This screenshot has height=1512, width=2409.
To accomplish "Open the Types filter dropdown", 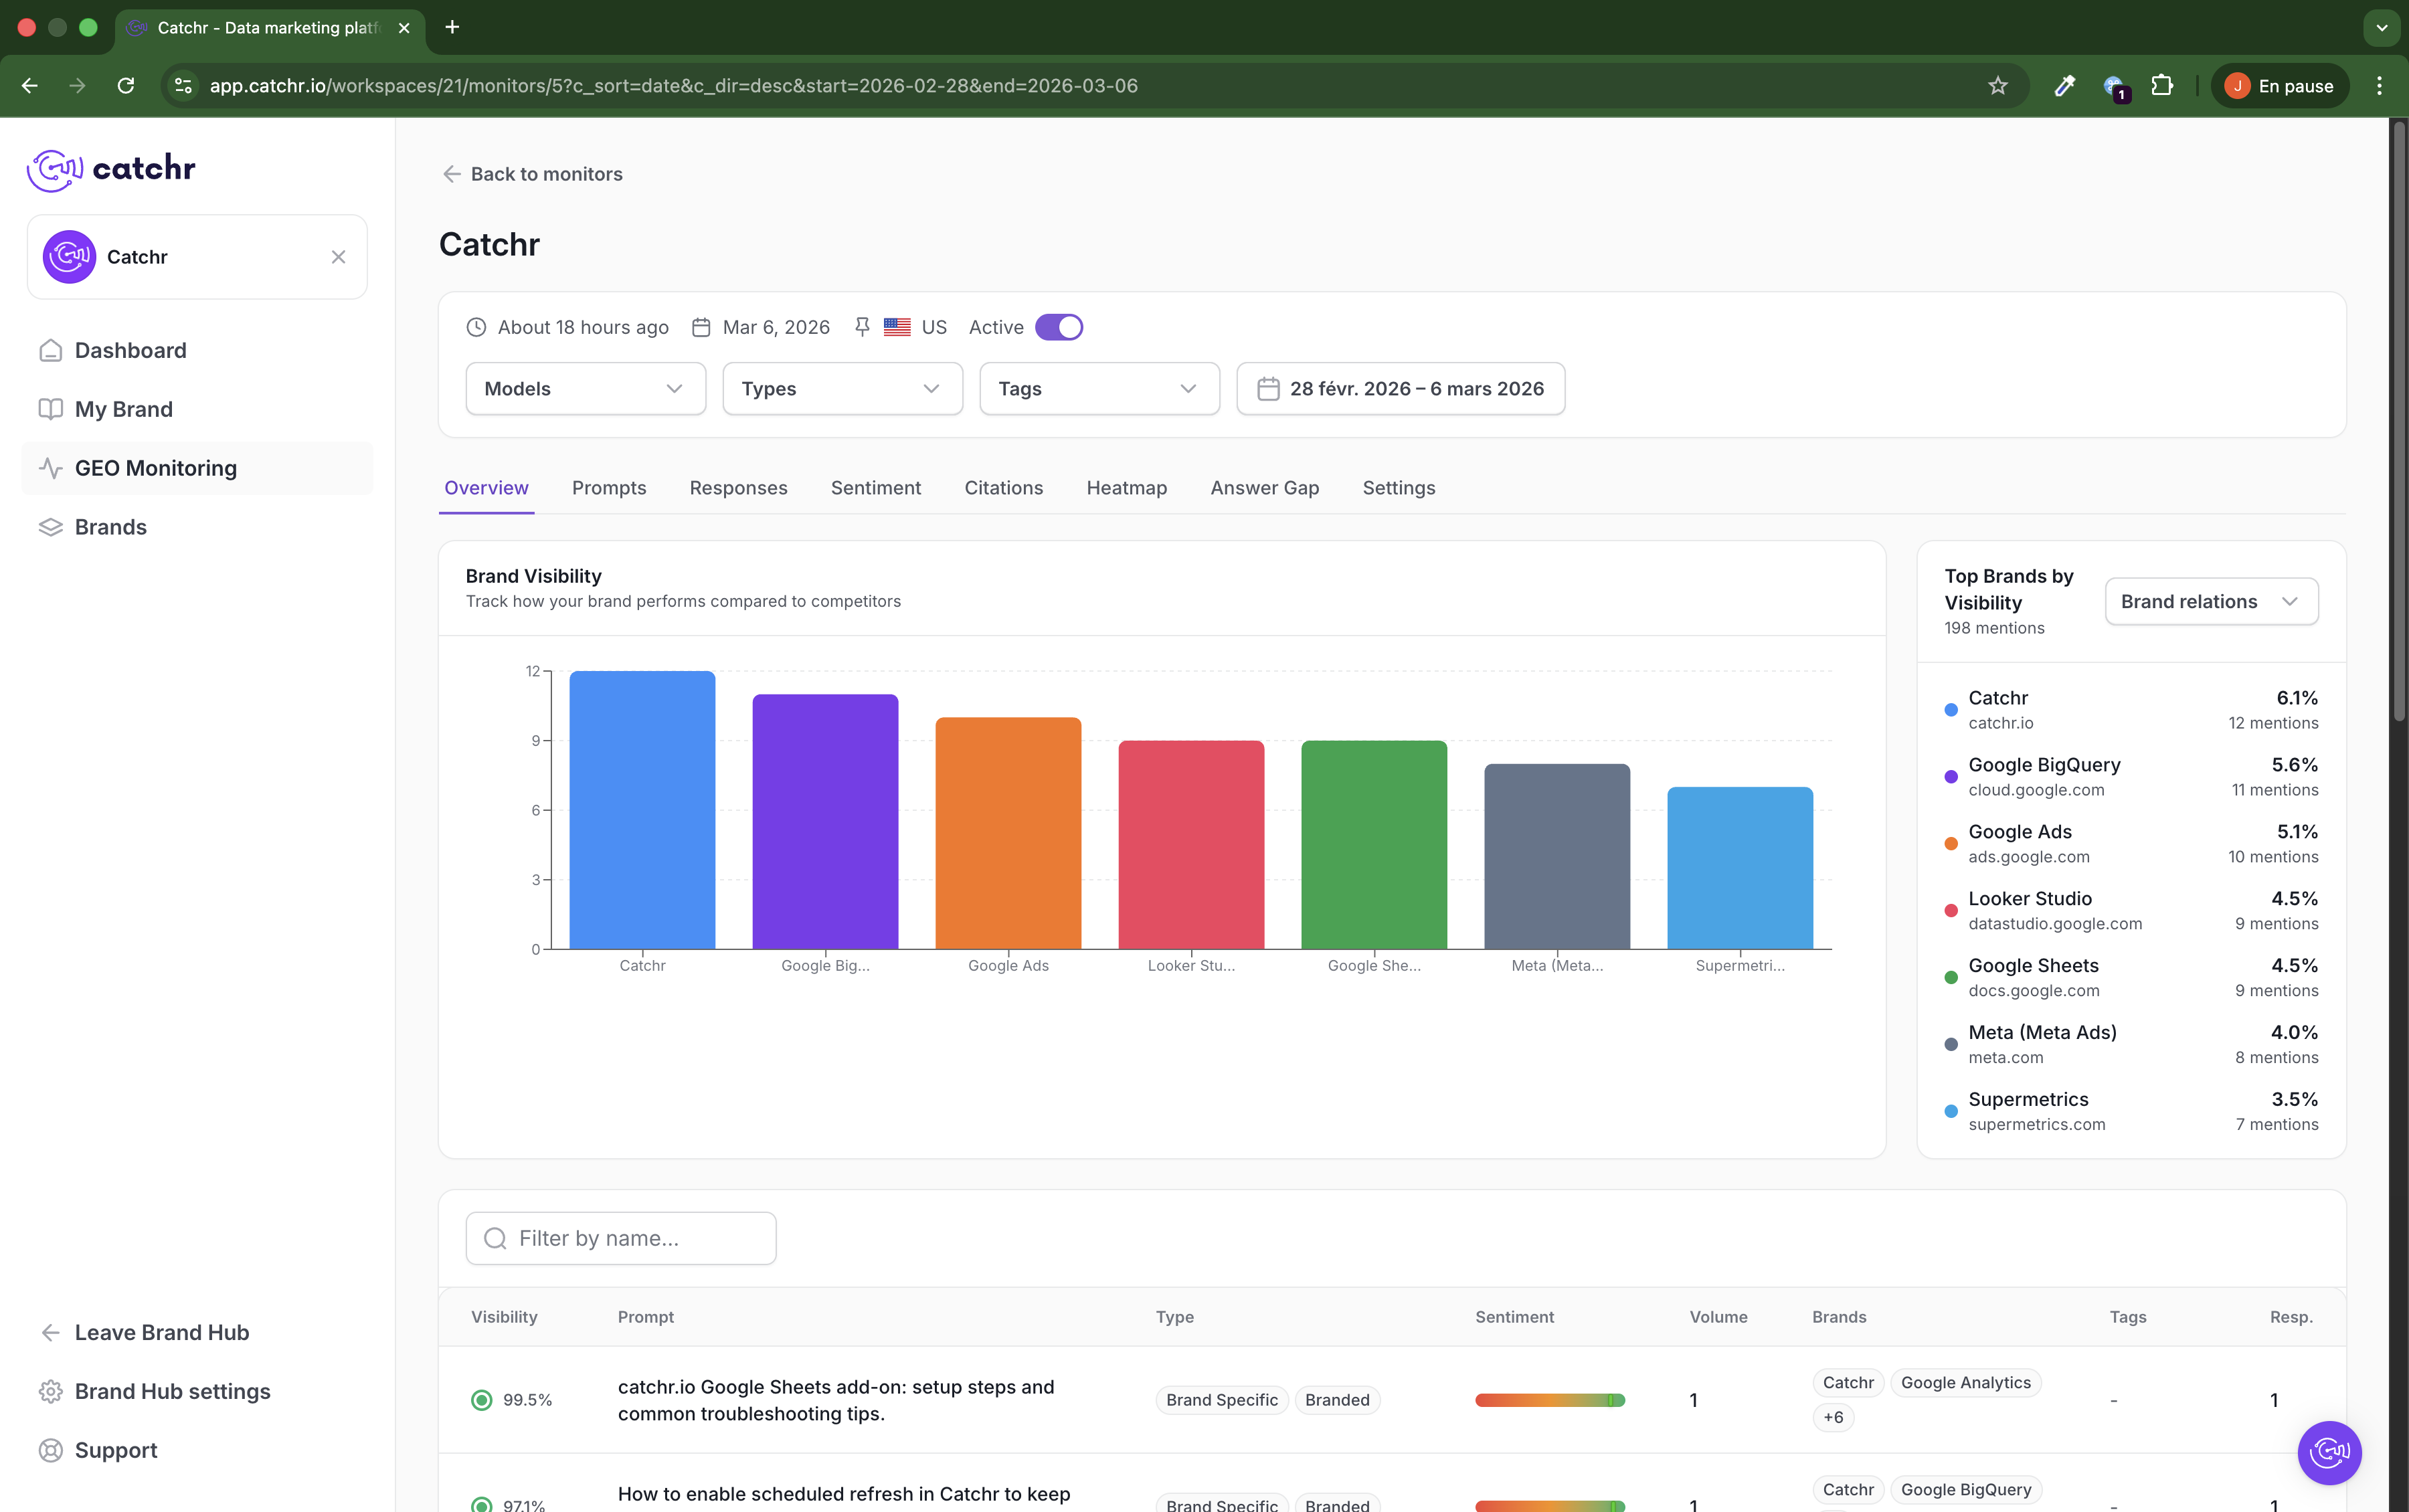I will (x=842, y=389).
